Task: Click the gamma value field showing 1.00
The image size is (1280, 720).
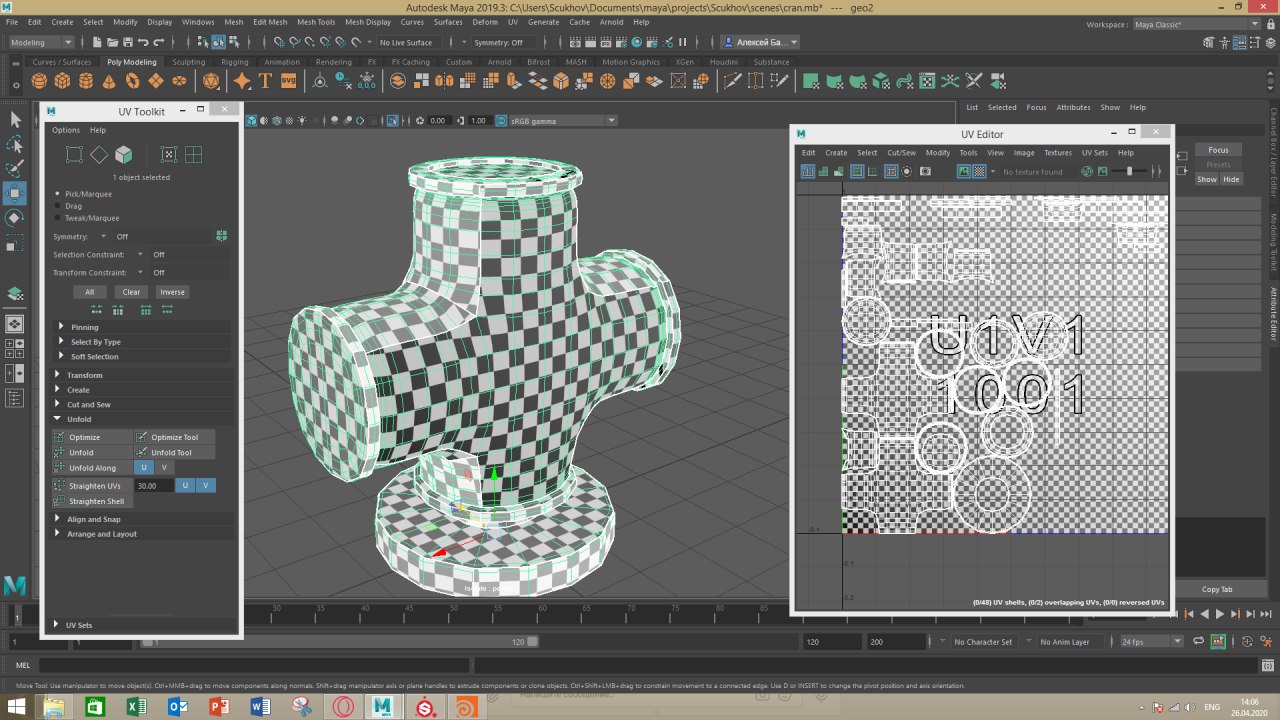Action: tap(478, 121)
